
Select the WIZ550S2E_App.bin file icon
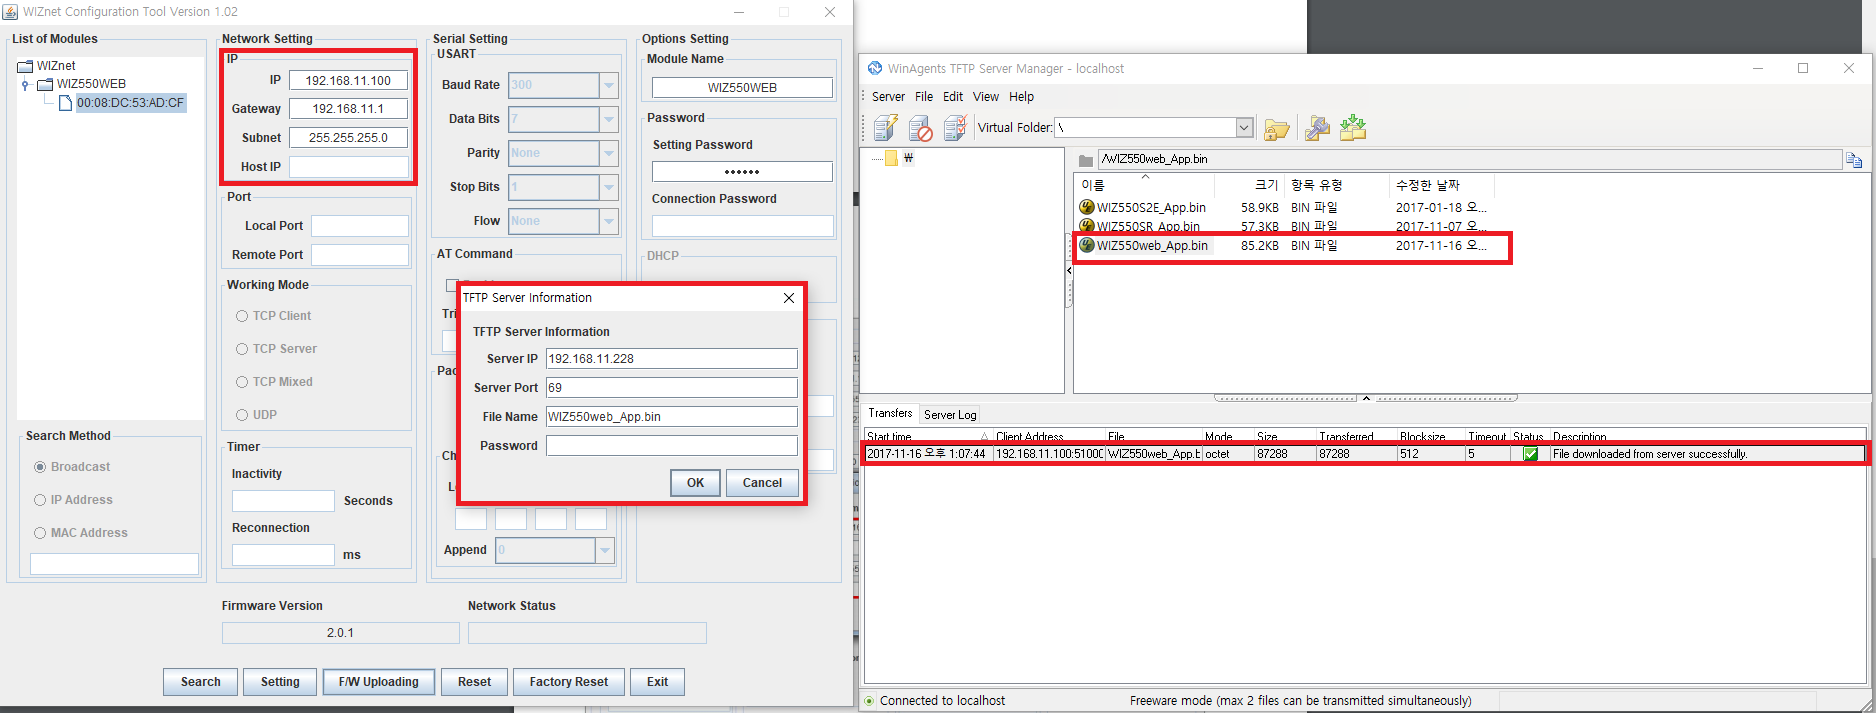[x=1087, y=207]
